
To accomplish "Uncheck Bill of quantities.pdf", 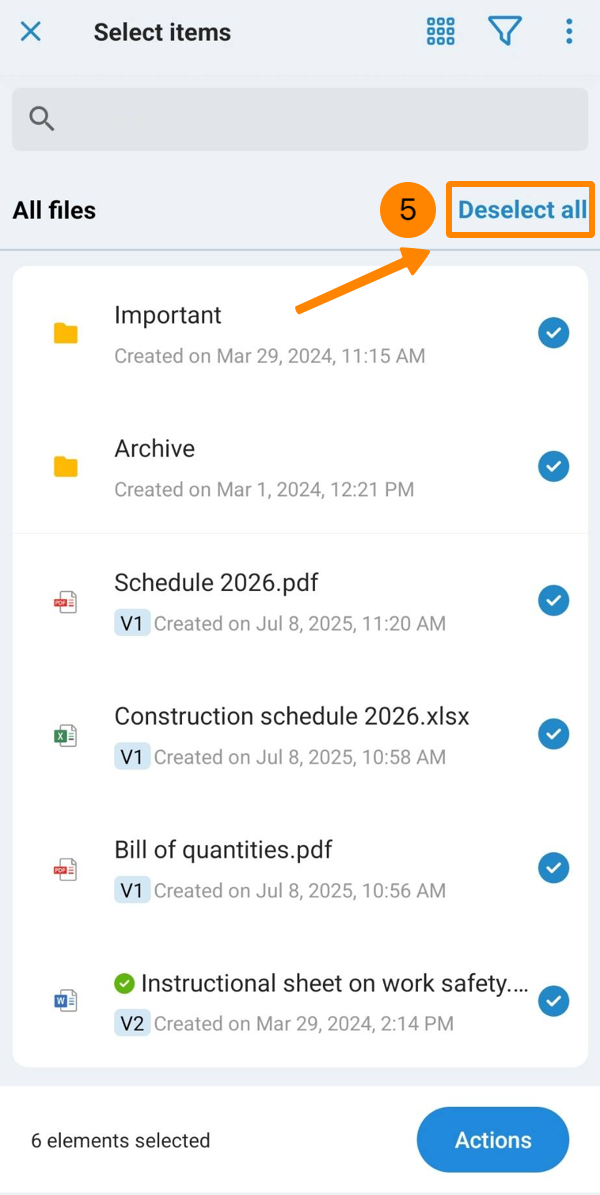I will pyautogui.click(x=553, y=867).
